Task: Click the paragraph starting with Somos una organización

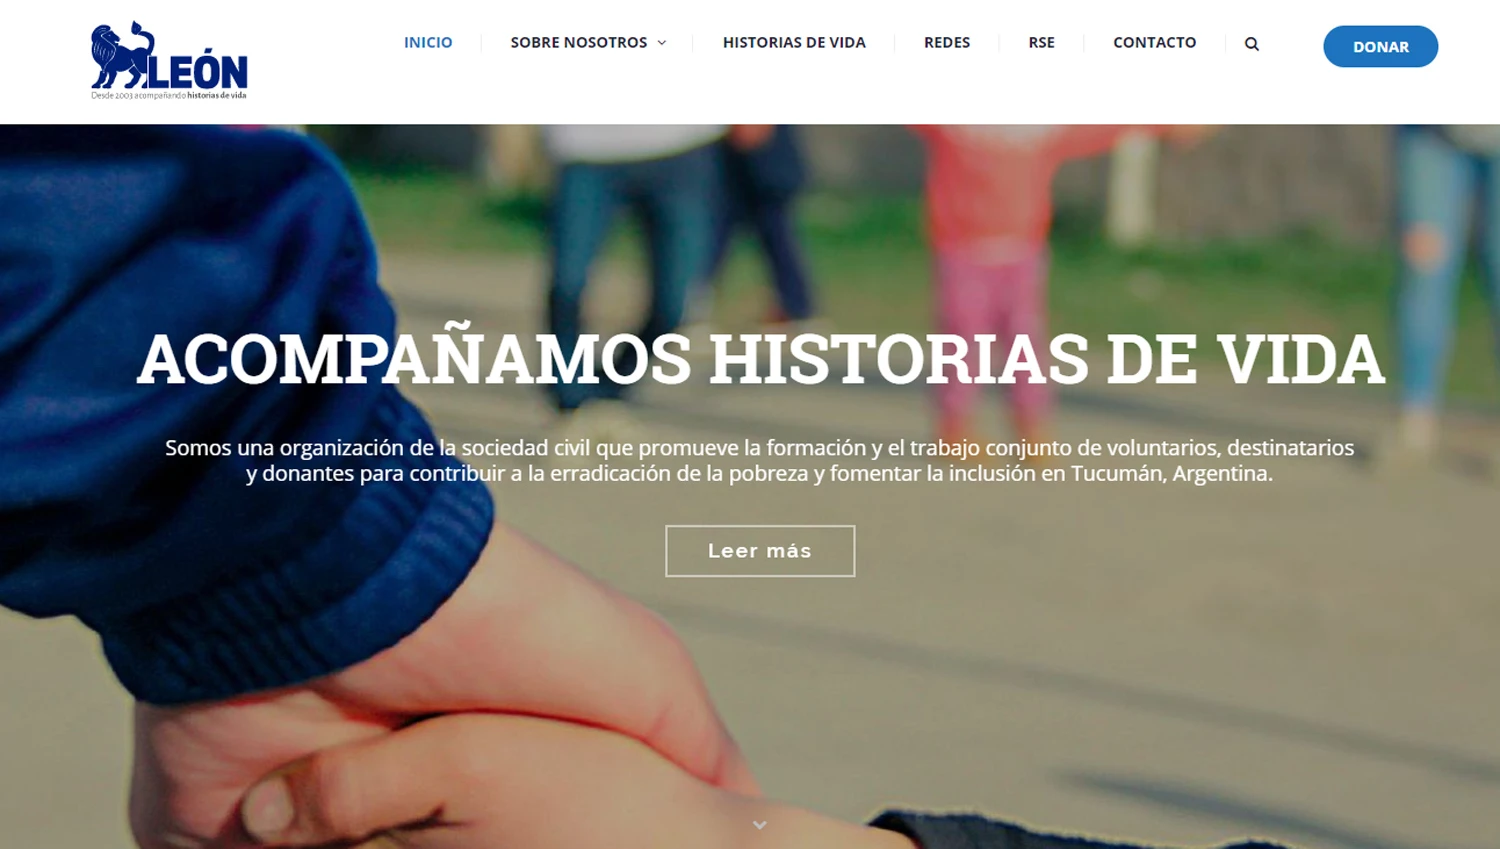Action: click(x=760, y=460)
